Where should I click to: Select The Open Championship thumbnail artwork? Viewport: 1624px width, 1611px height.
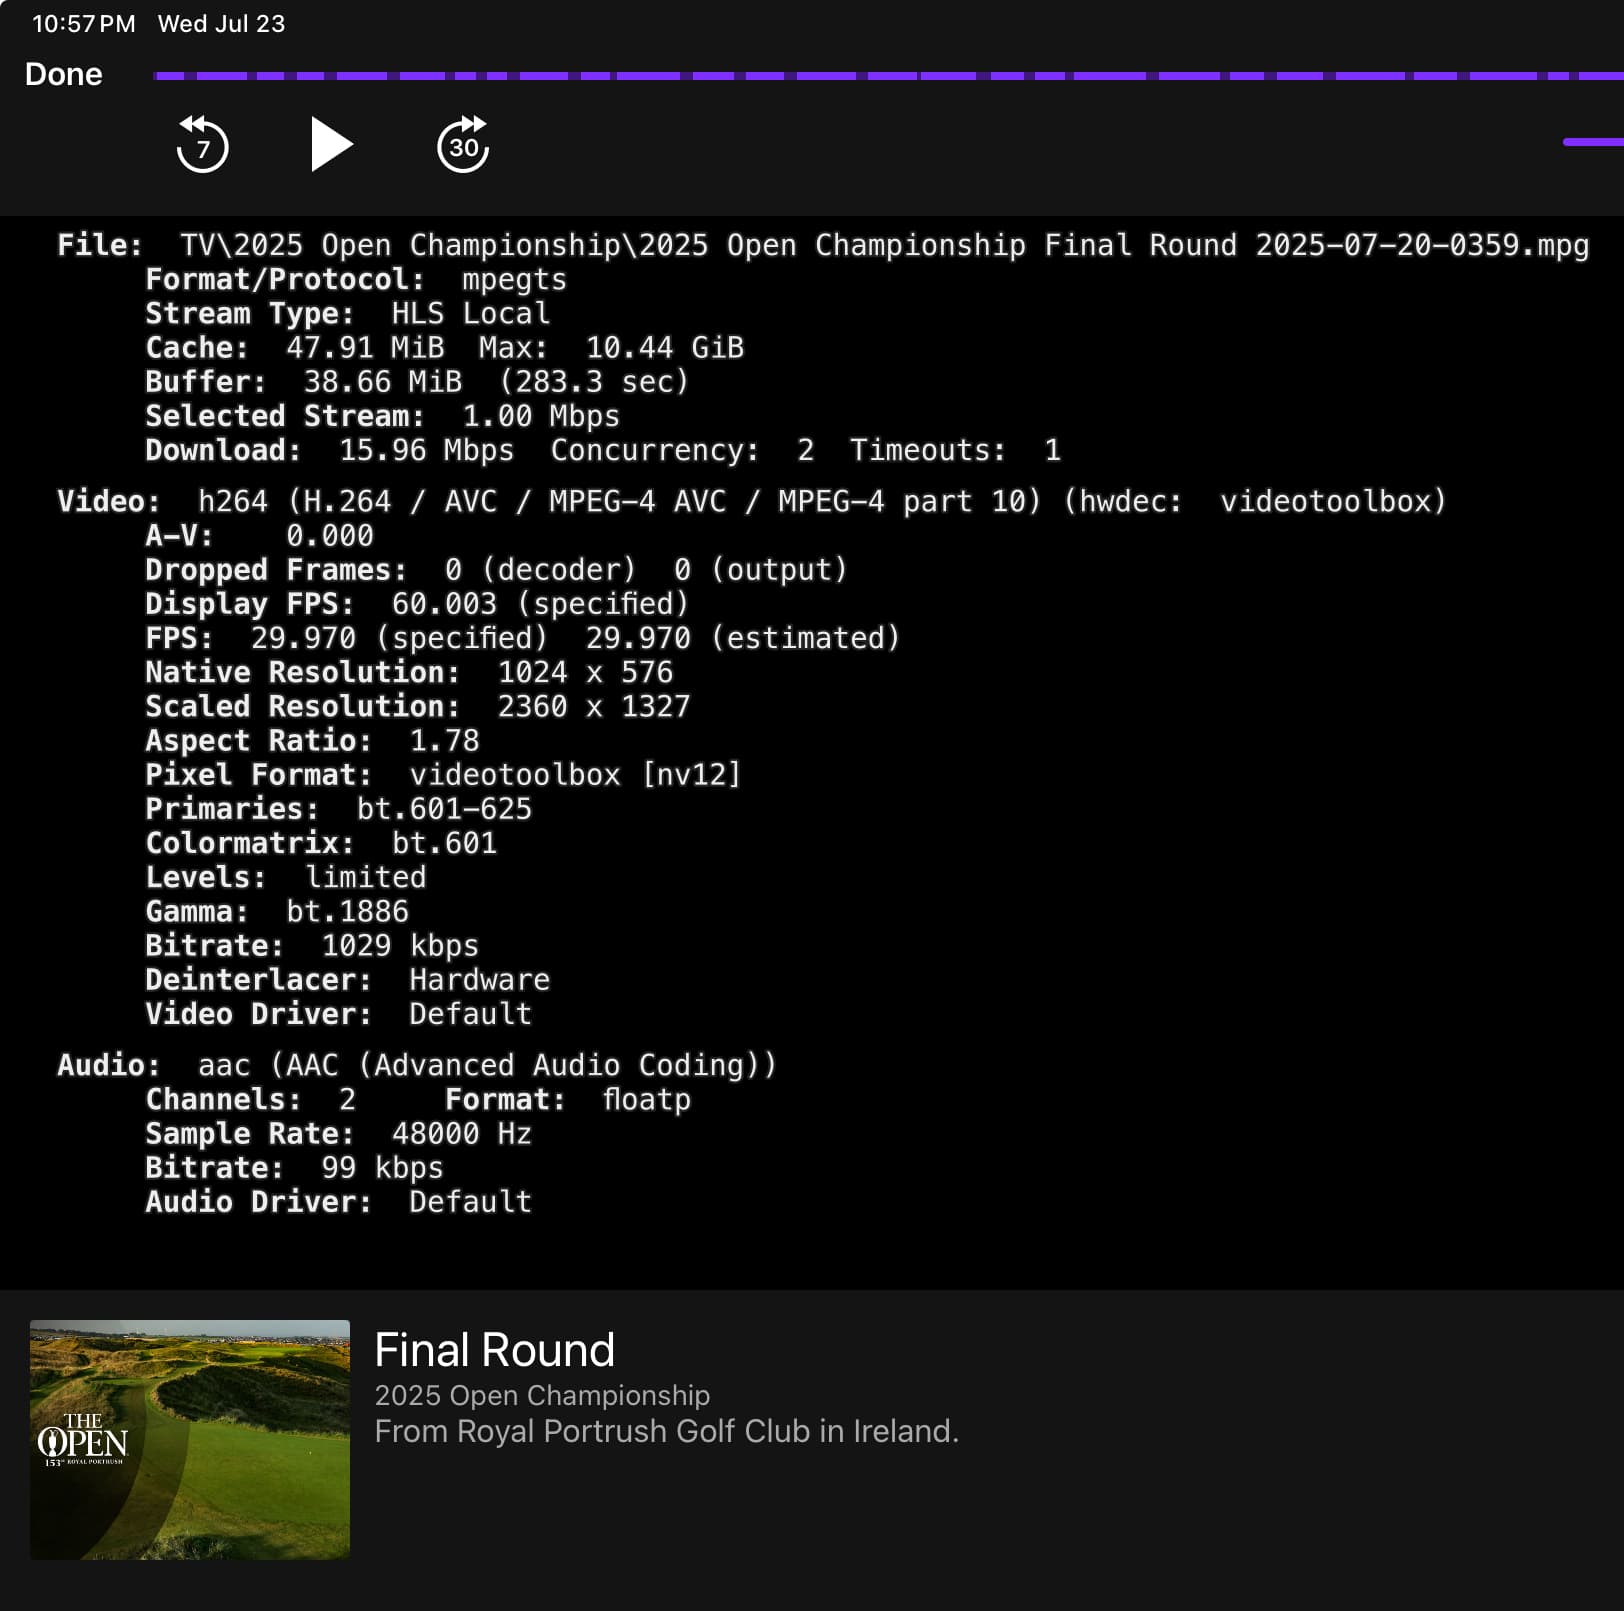pyautogui.click(x=190, y=1439)
